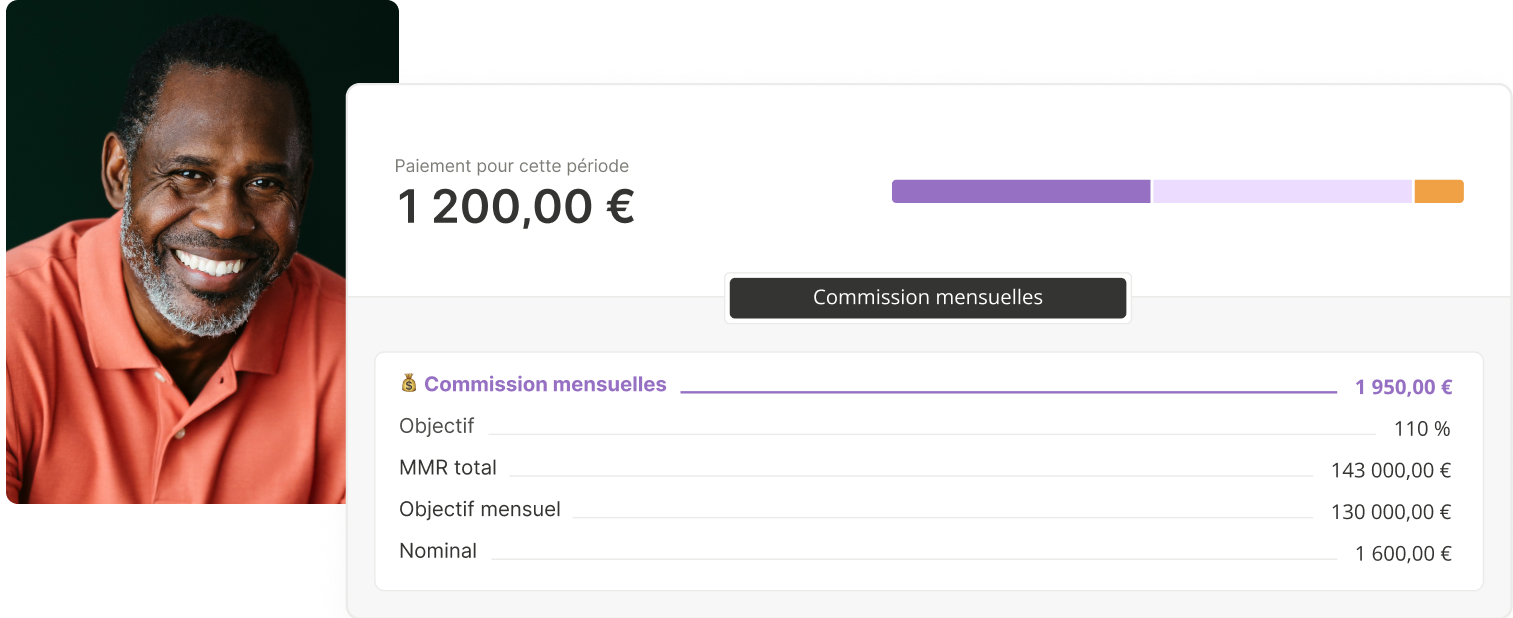Select the Nominal row label

438,550
